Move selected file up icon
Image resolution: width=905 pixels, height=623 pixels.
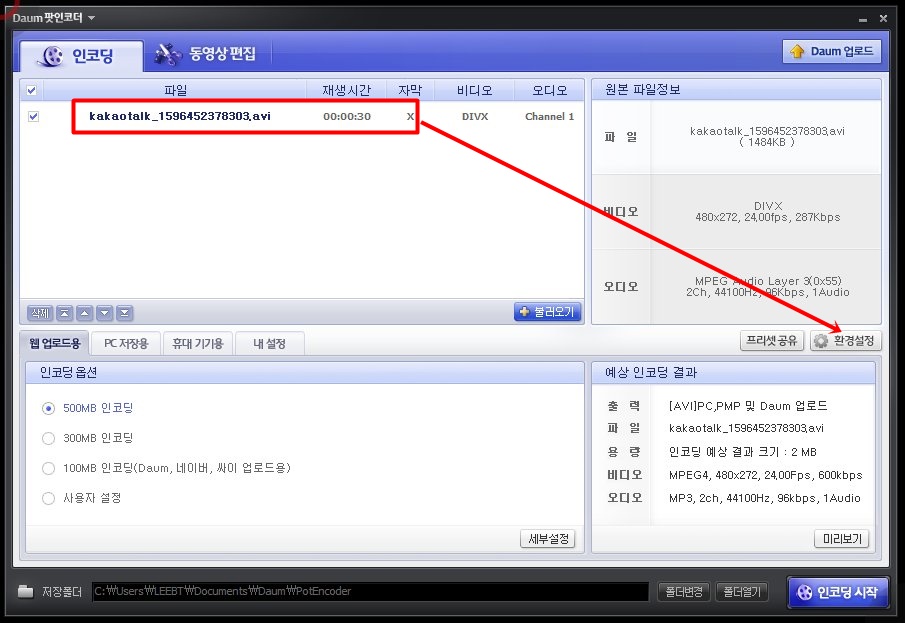[85, 313]
